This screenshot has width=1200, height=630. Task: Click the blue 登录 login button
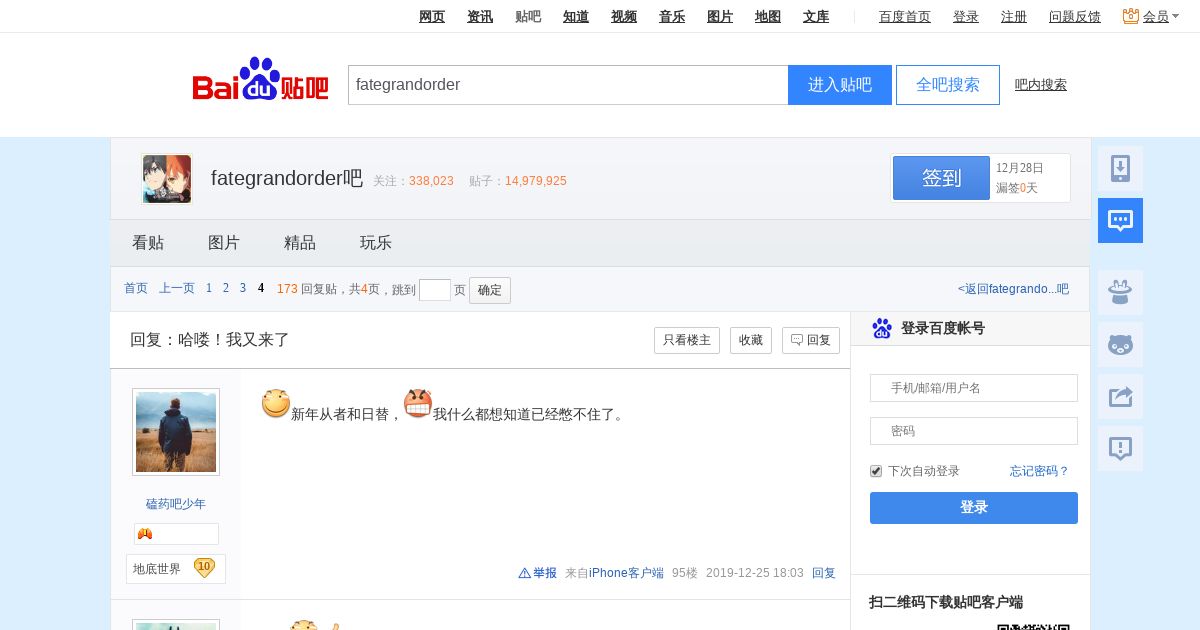pos(974,508)
